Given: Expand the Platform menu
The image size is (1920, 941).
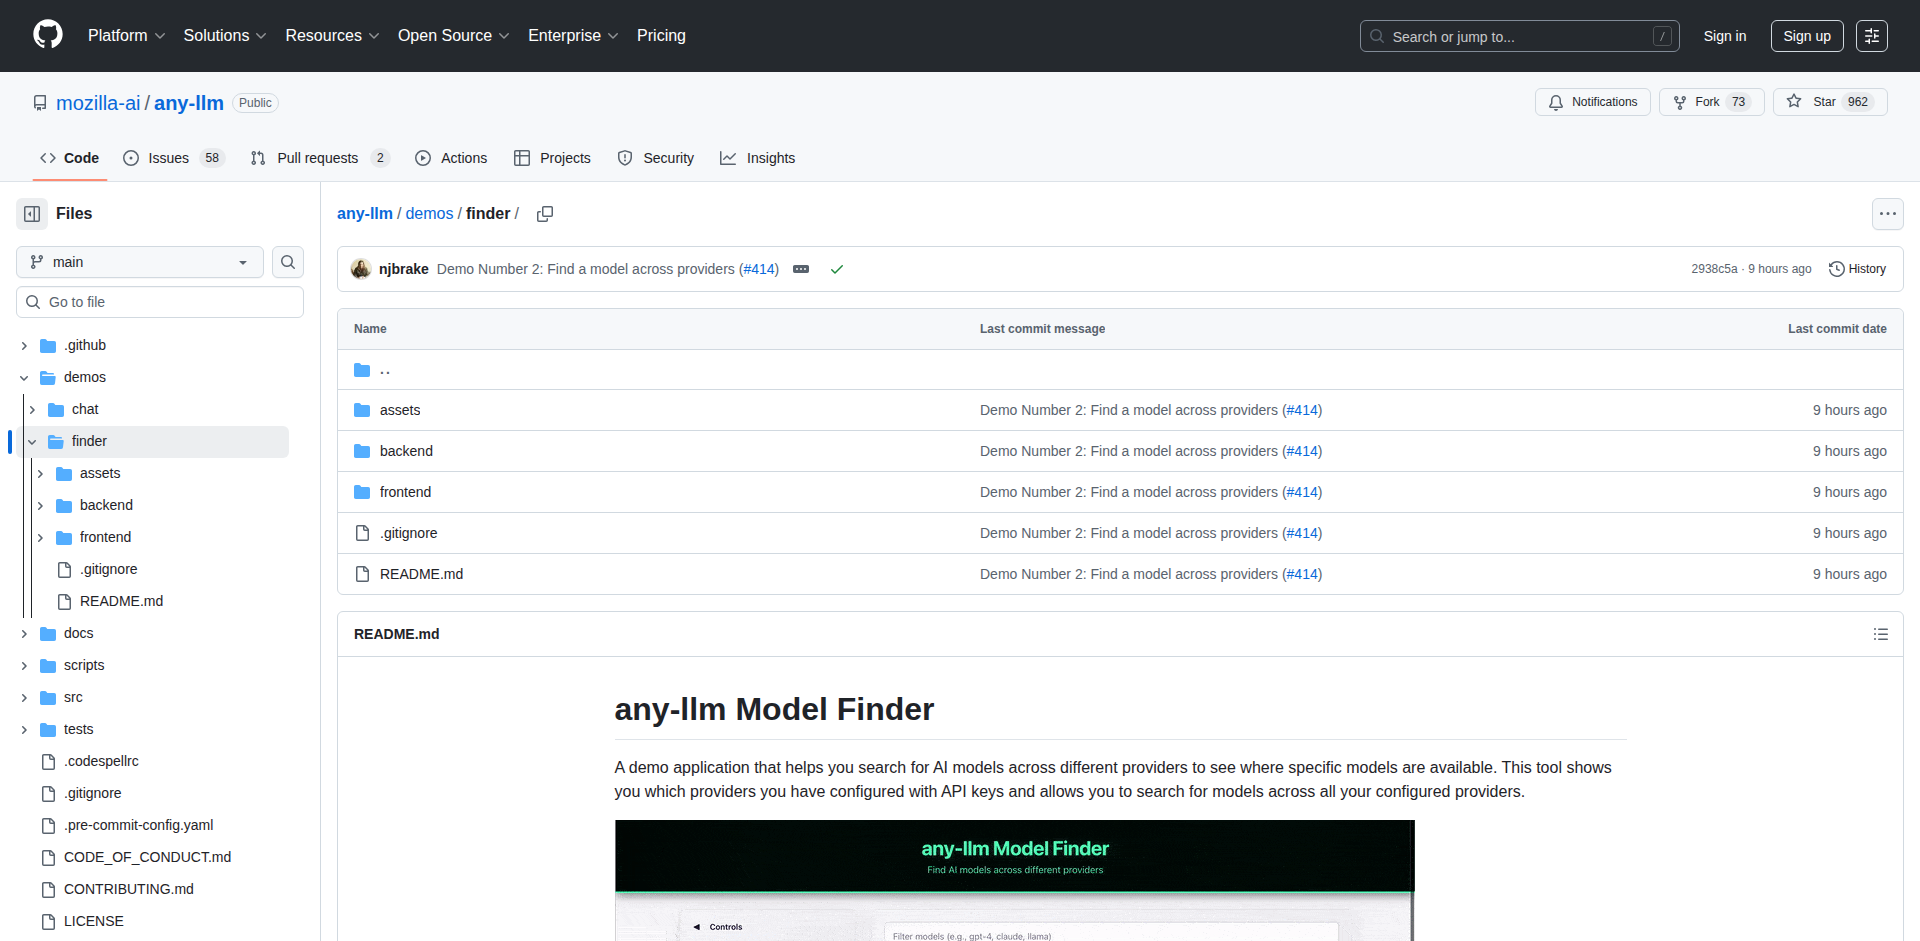Looking at the screenshot, I should (126, 35).
